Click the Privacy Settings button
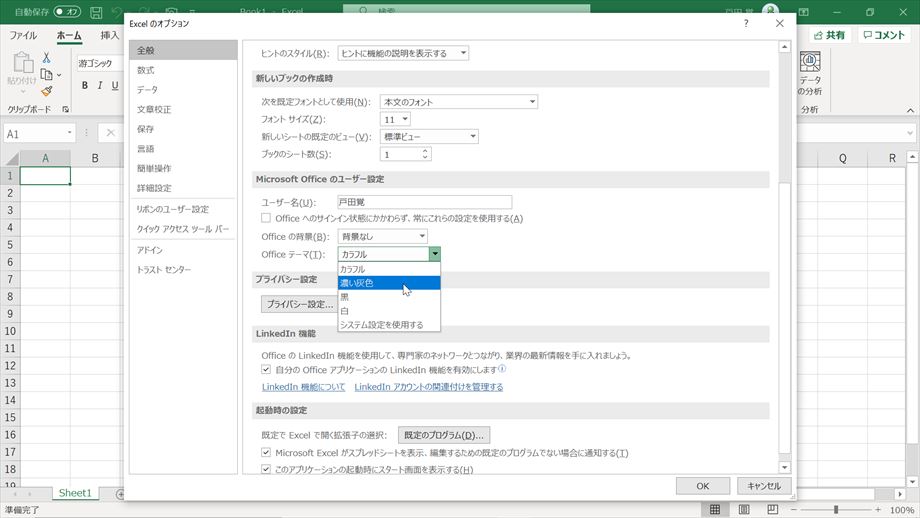 click(x=300, y=304)
